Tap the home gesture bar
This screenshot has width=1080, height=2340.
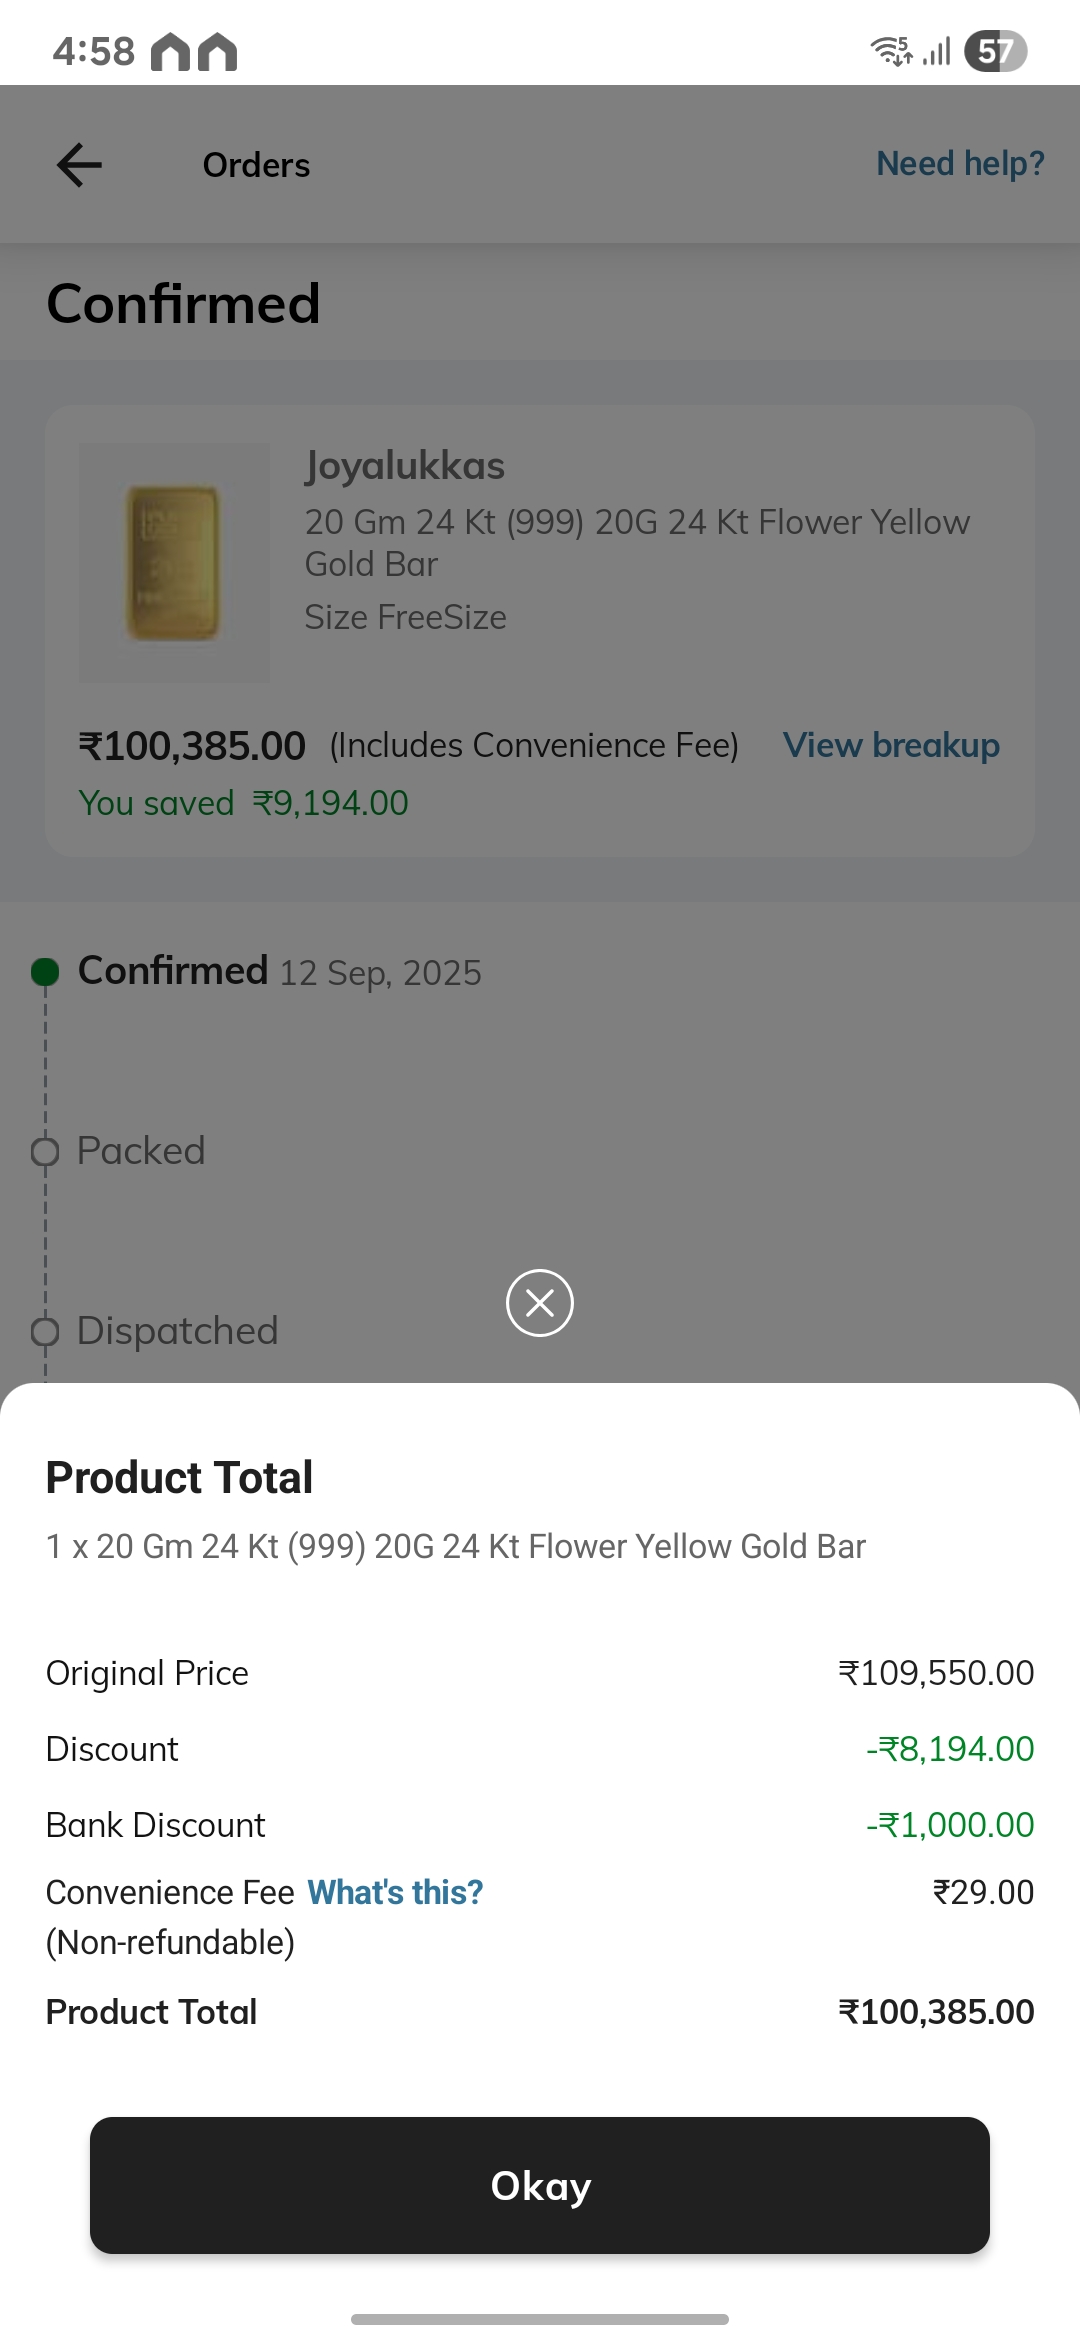[540, 2319]
